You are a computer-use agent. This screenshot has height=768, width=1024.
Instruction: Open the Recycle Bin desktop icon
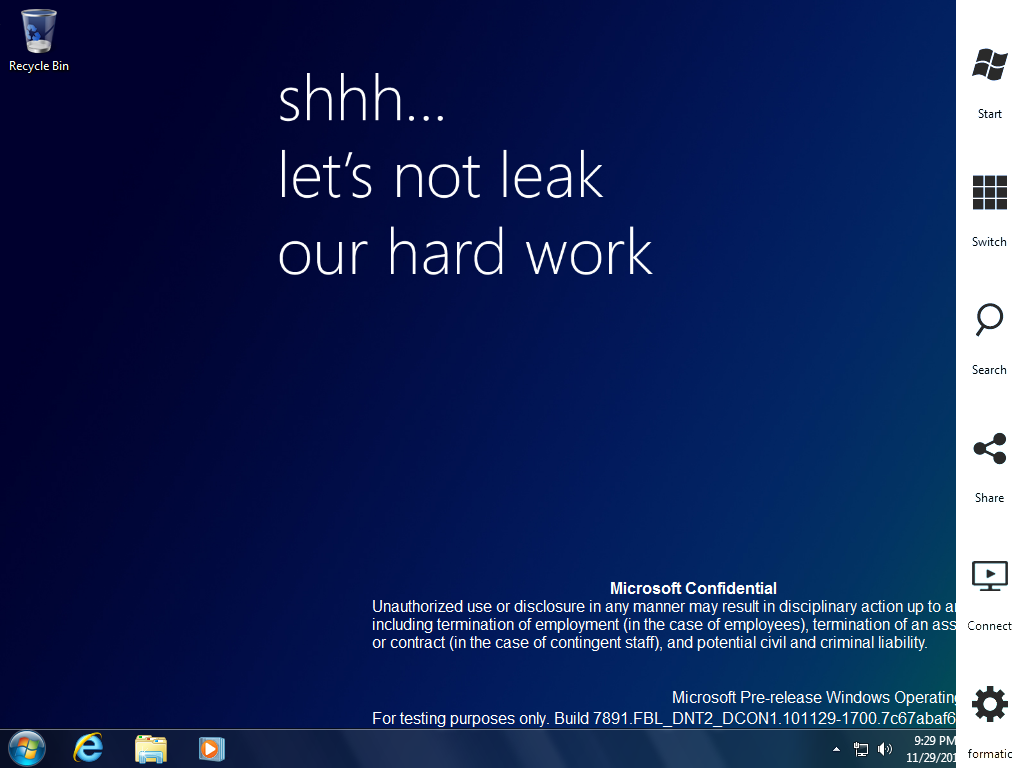39,40
